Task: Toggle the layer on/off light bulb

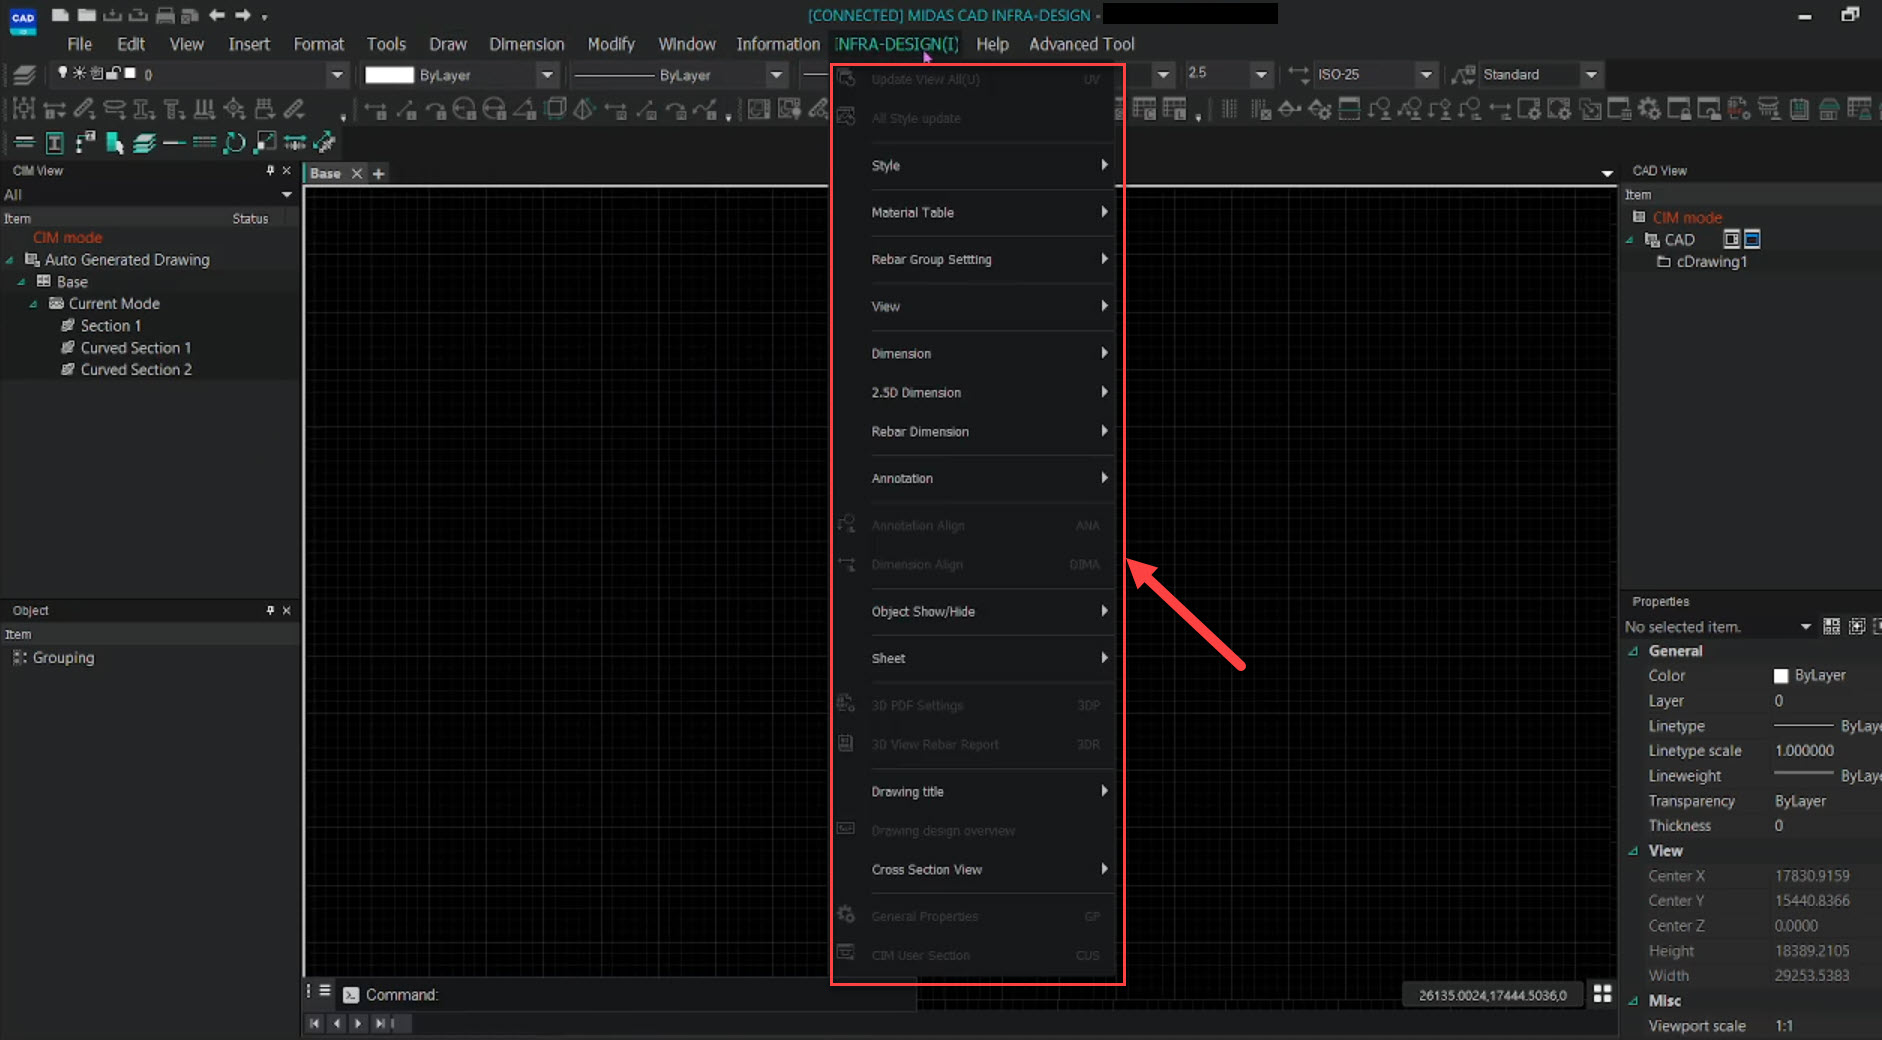Action: 63,72
